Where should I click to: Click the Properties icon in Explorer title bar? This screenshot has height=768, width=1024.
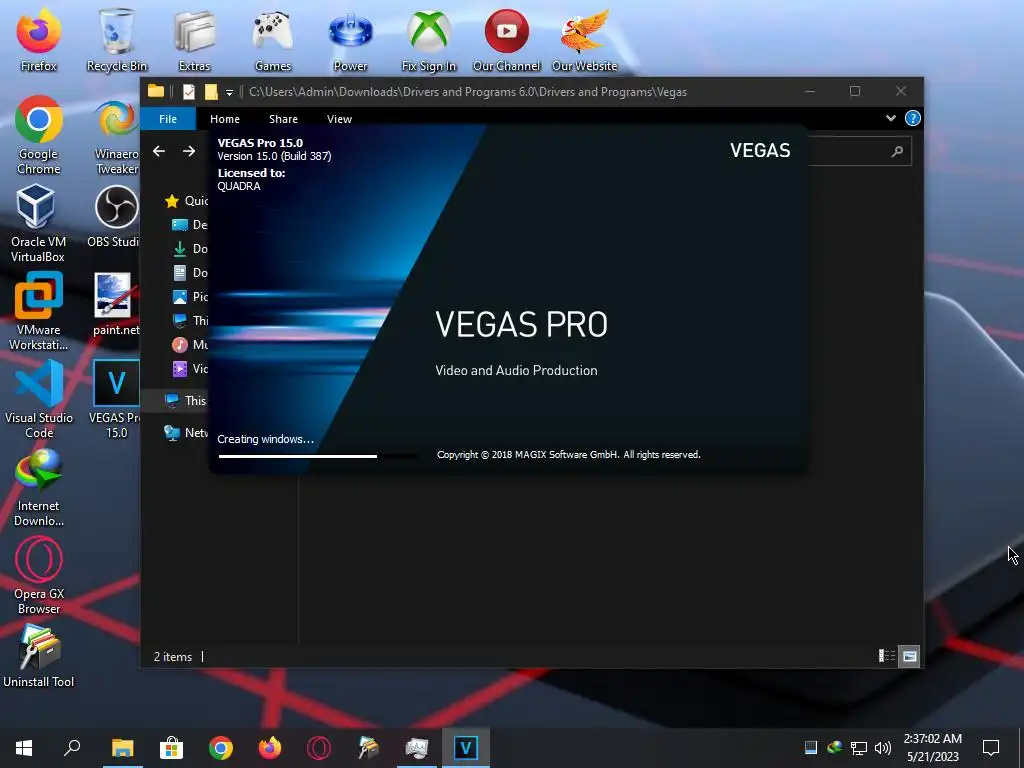[x=189, y=92]
